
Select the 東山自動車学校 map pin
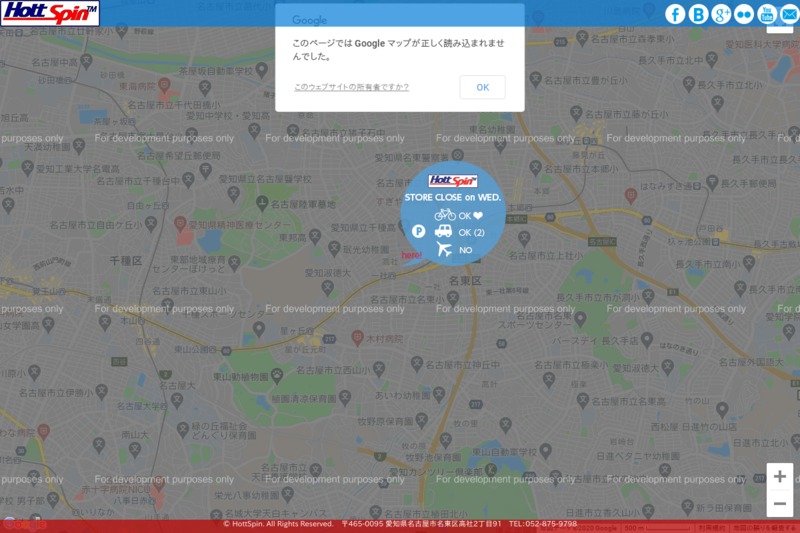(545, 450)
